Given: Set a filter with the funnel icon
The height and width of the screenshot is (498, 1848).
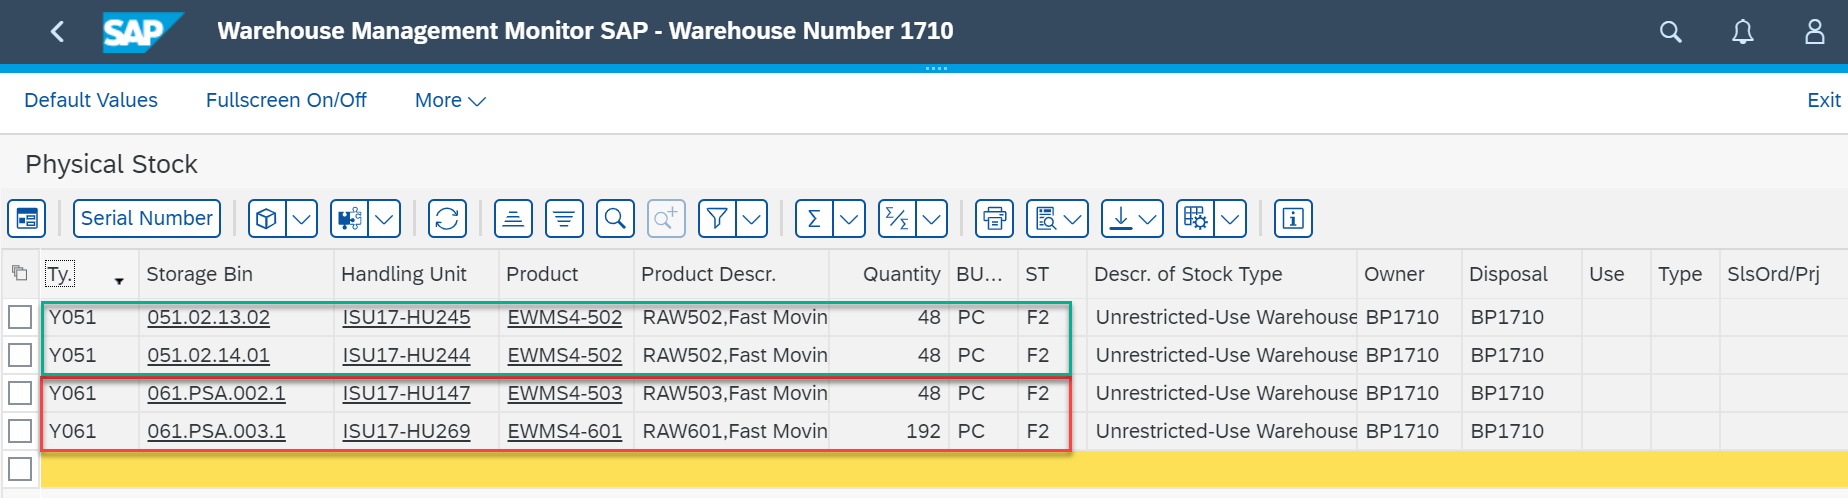Looking at the screenshot, I should 717,218.
